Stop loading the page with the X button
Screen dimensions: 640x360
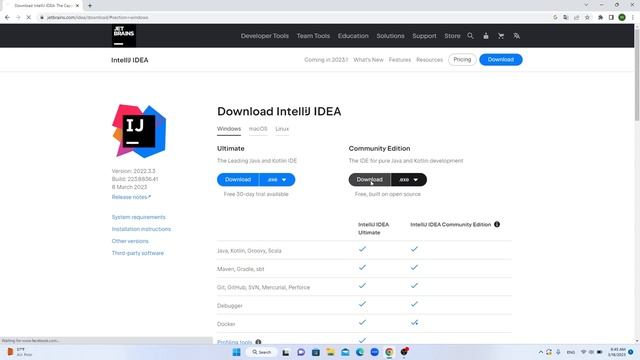point(29,18)
